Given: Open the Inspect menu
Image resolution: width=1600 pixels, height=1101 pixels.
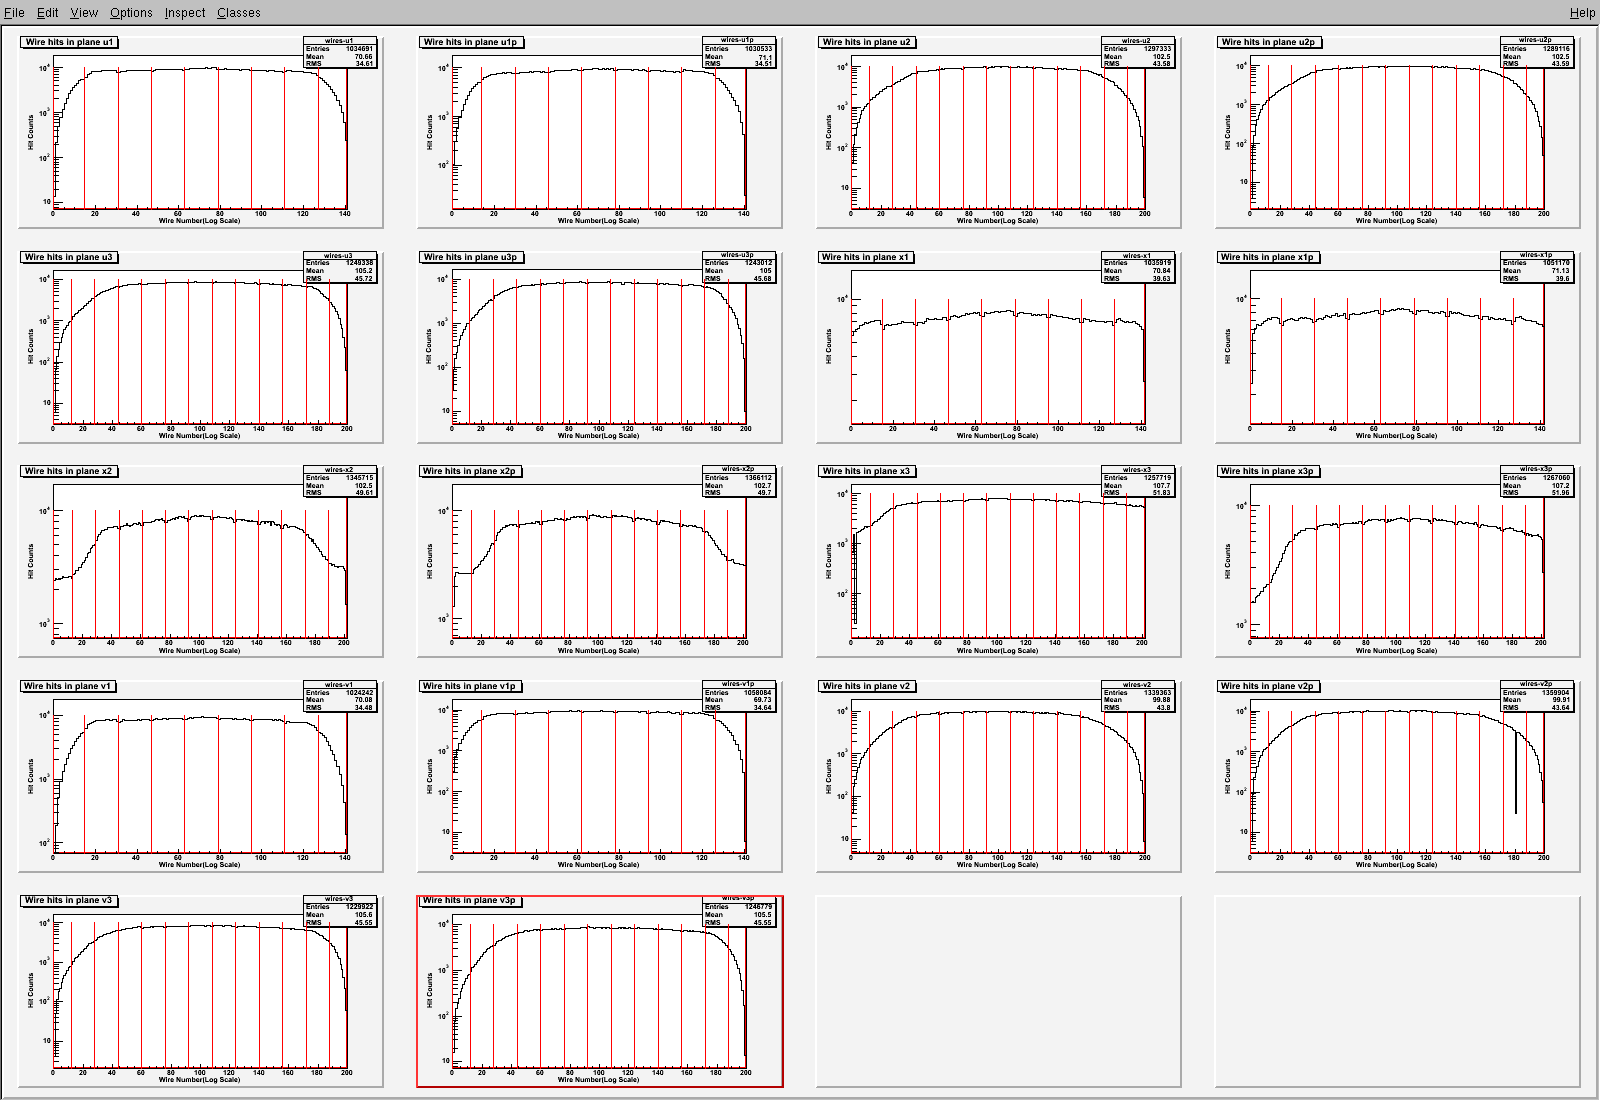Looking at the screenshot, I should pos(185,12).
